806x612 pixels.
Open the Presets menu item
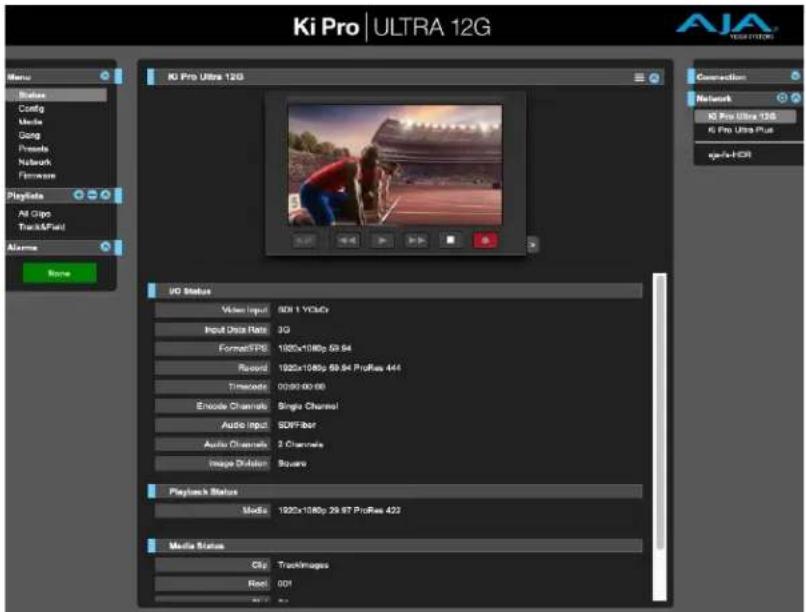[33, 149]
